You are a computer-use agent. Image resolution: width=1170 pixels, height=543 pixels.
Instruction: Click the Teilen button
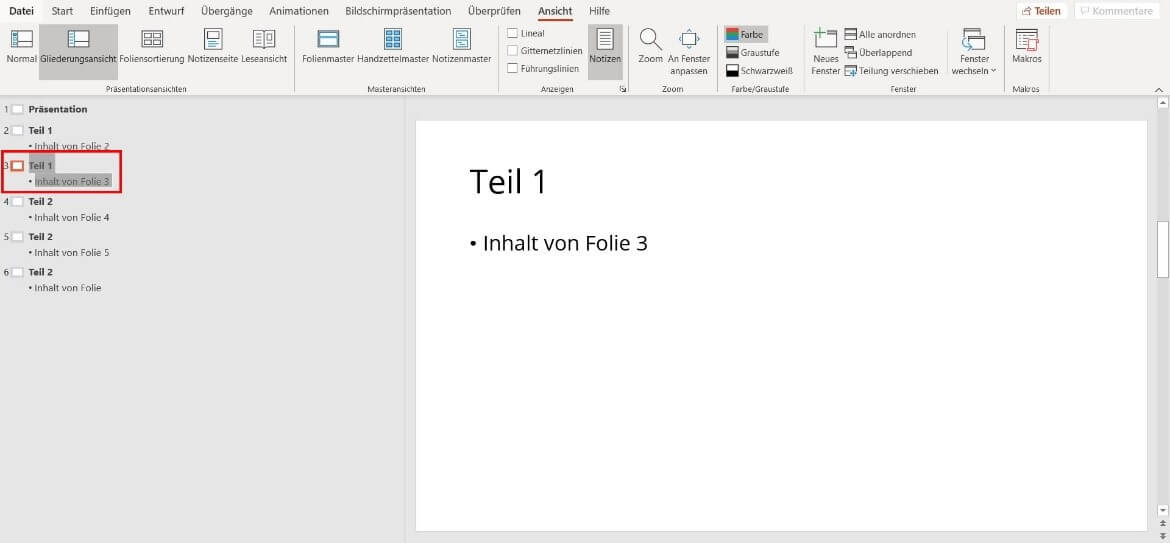[1042, 11]
